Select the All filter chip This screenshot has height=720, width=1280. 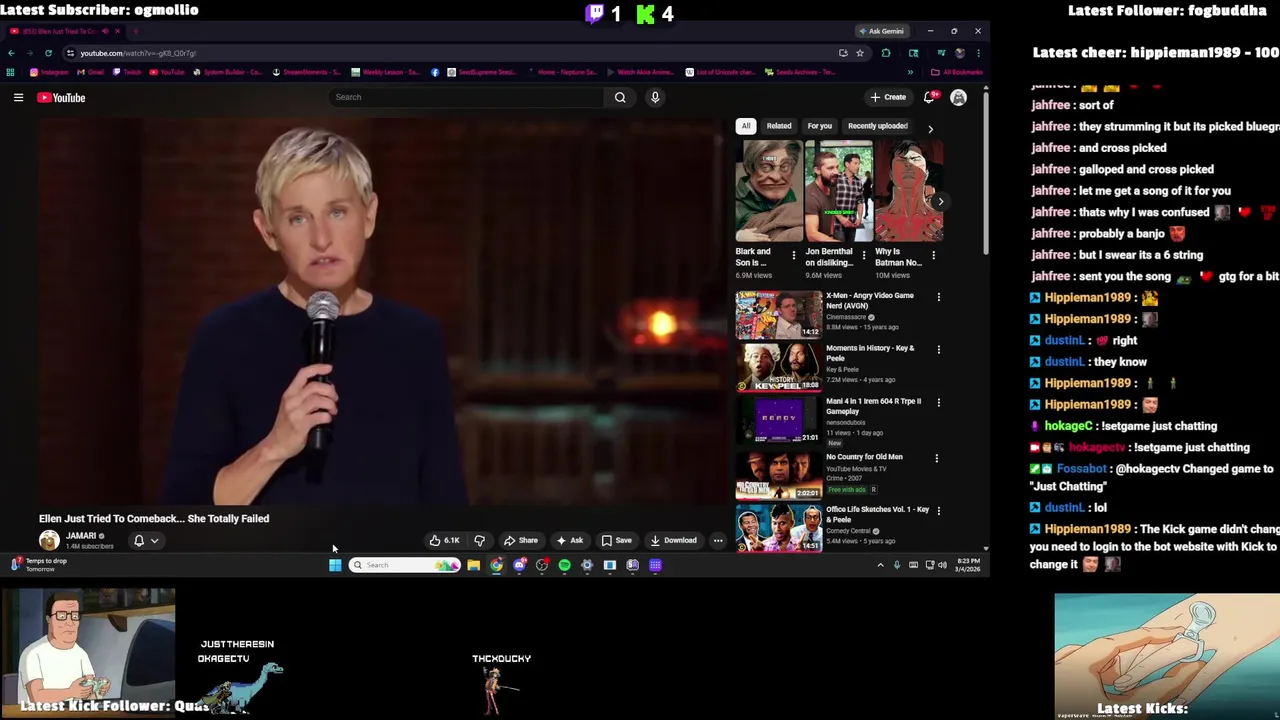745,126
